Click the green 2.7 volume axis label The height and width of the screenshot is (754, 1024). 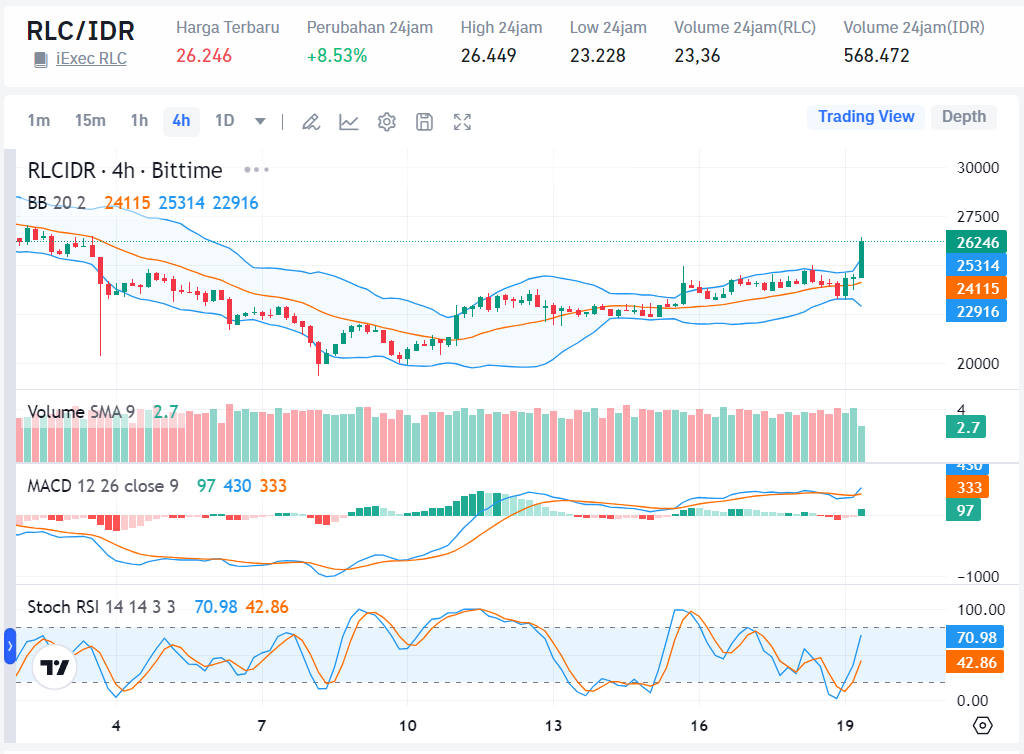966,428
